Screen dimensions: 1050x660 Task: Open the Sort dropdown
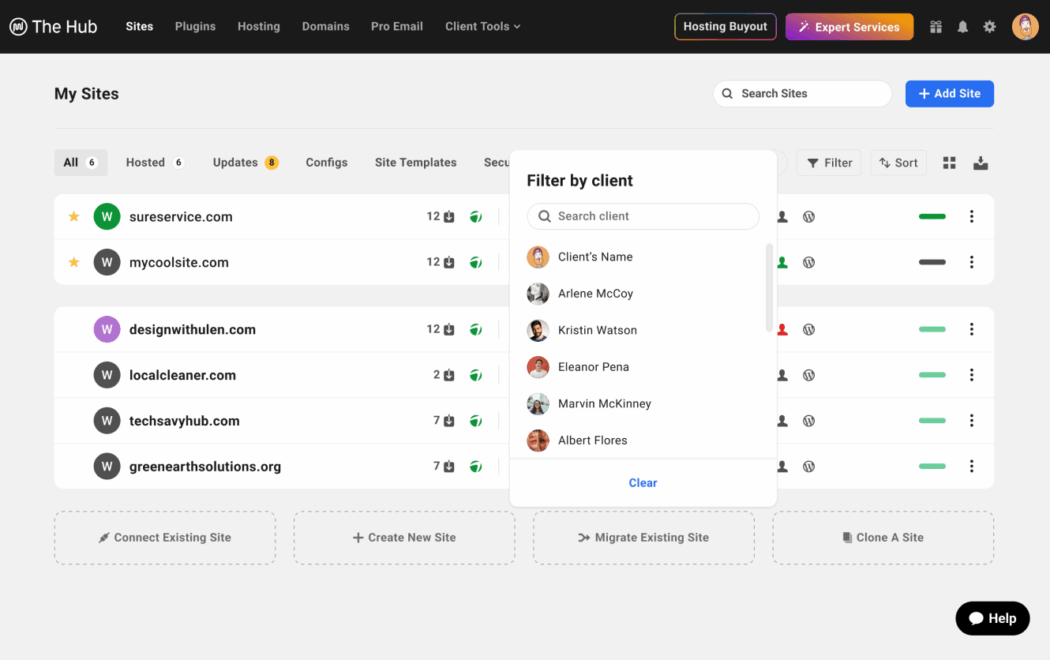(897, 162)
